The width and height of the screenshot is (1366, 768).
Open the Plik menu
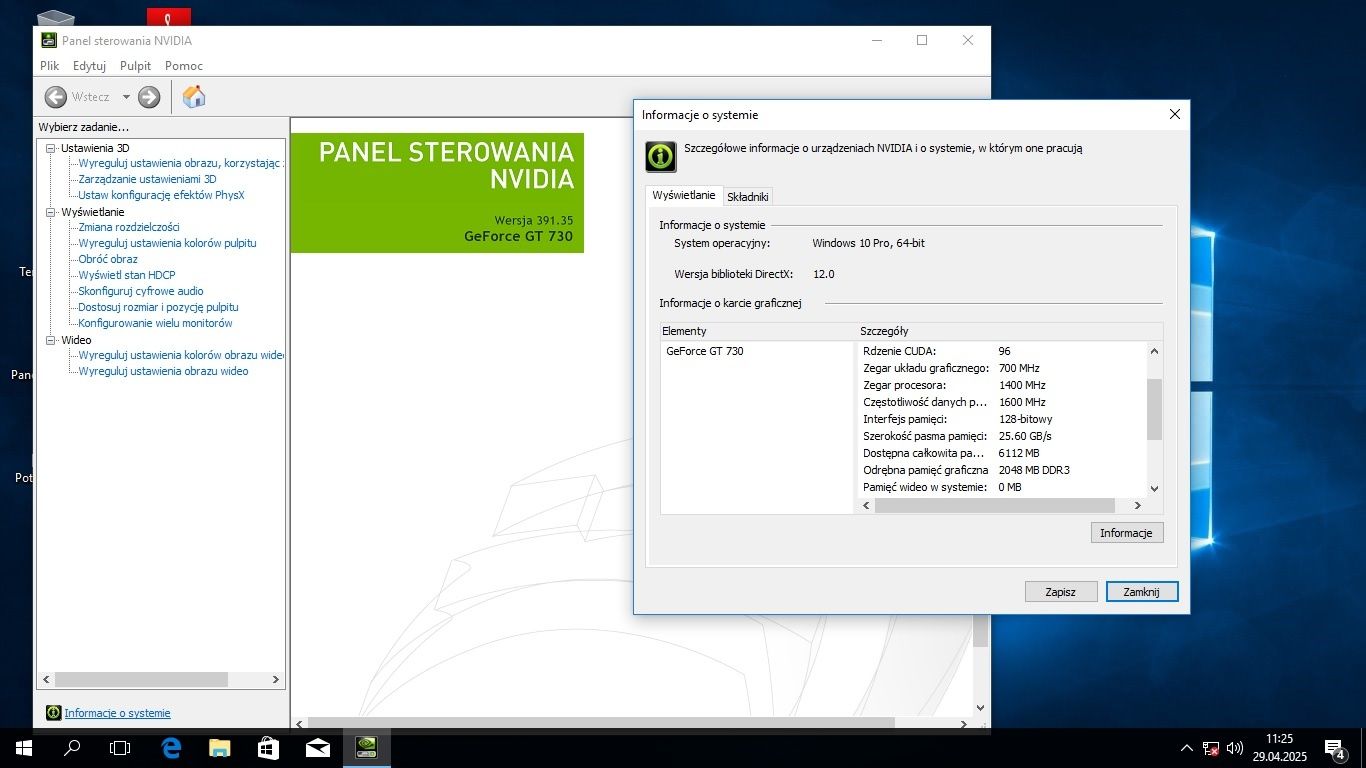tap(50, 66)
